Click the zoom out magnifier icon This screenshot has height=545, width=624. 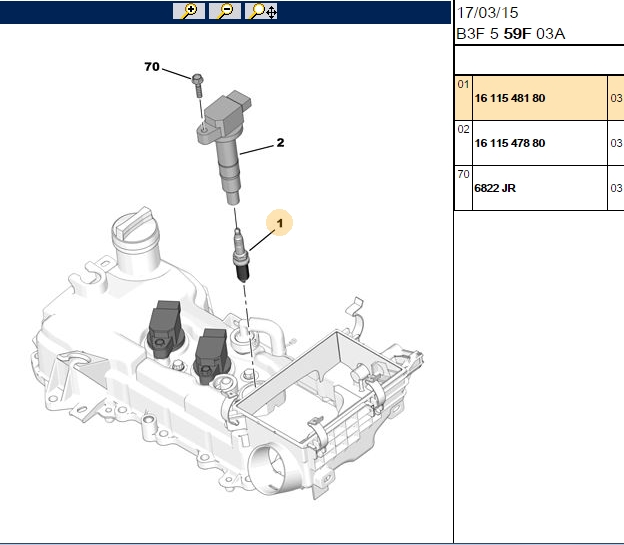225,11
